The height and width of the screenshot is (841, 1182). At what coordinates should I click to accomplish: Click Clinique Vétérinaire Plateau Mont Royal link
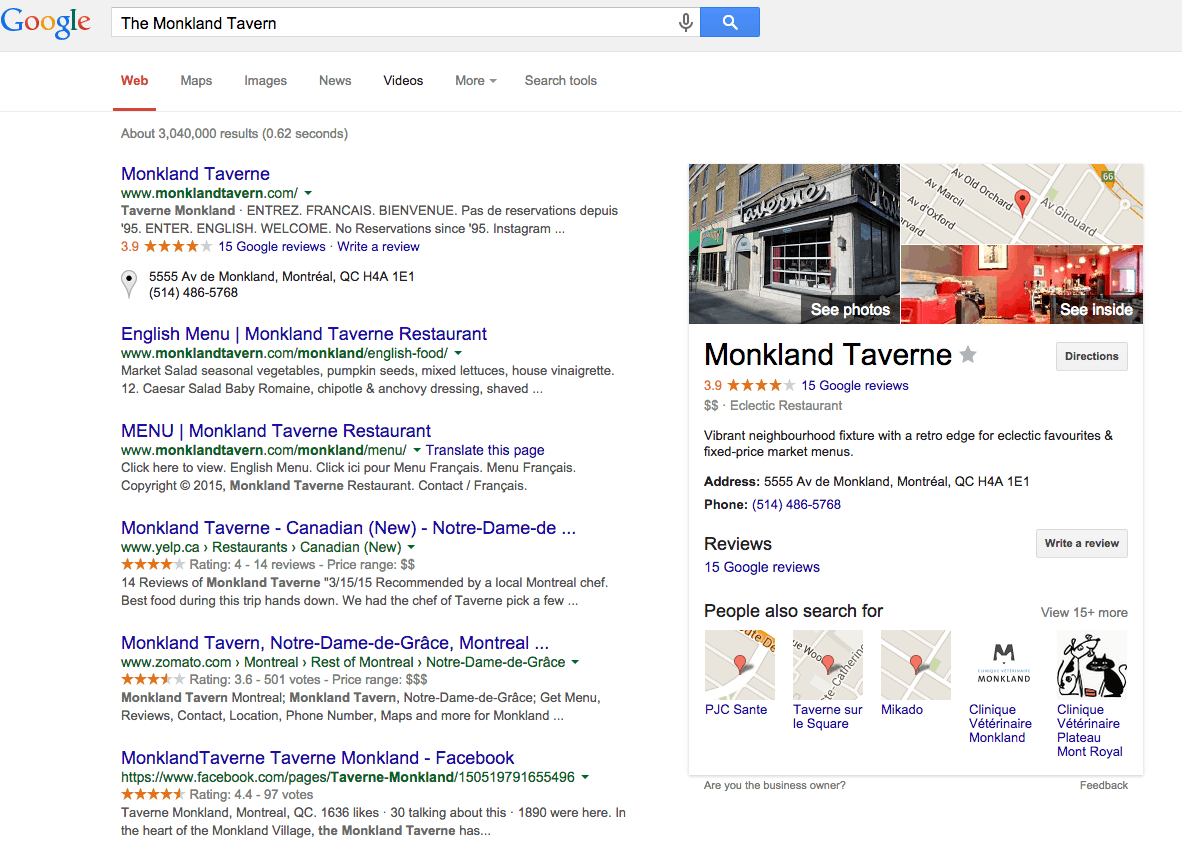(1089, 731)
